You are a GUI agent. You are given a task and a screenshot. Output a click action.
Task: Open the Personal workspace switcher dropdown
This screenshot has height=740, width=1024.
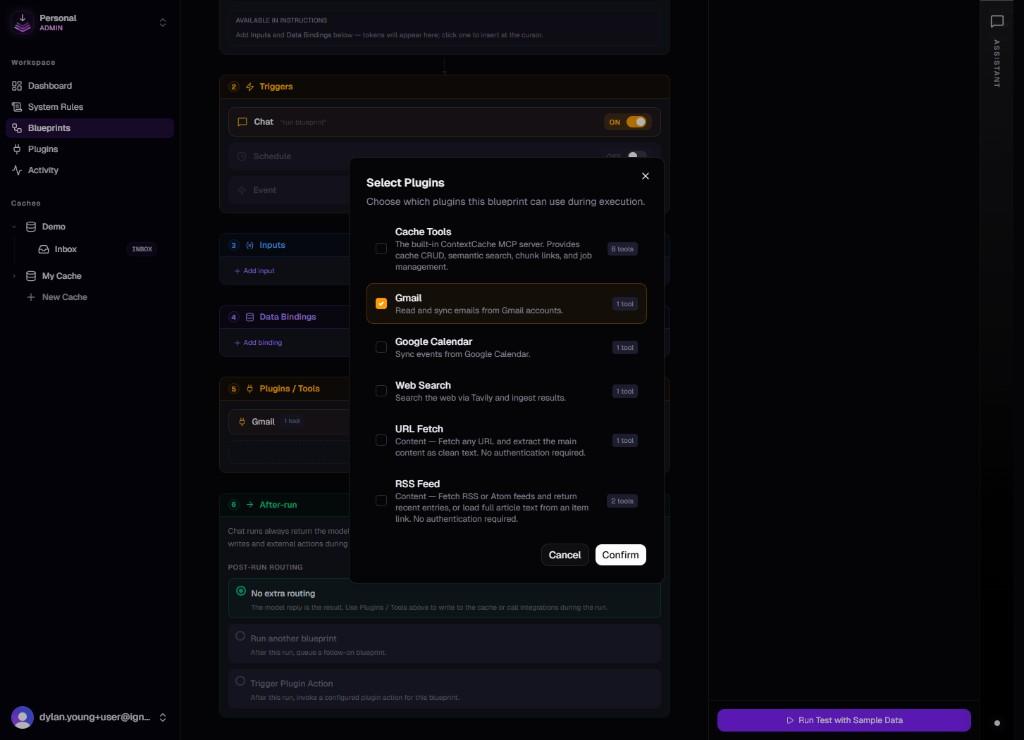[163, 22]
